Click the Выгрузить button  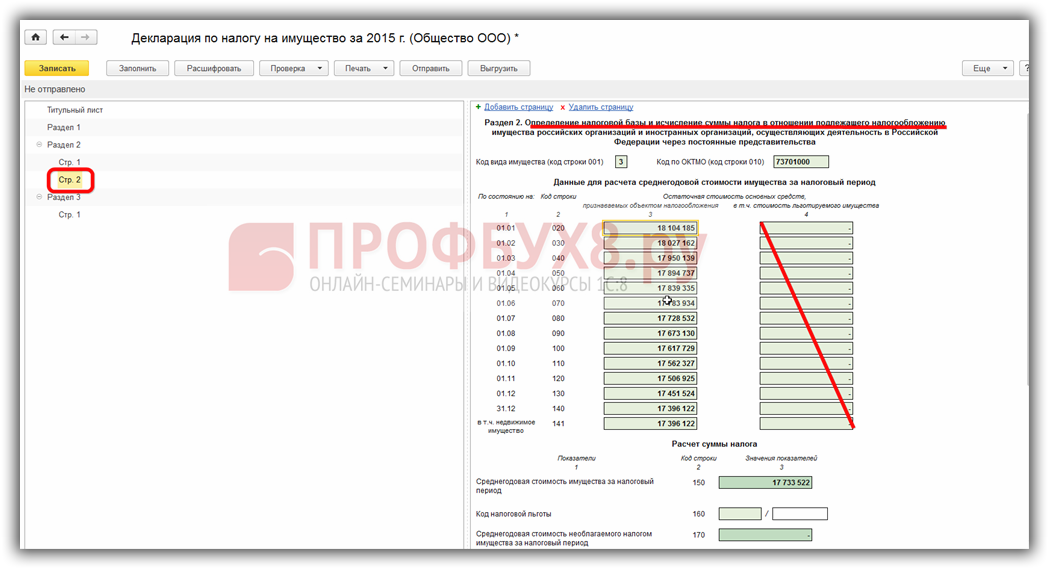coord(498,69)
